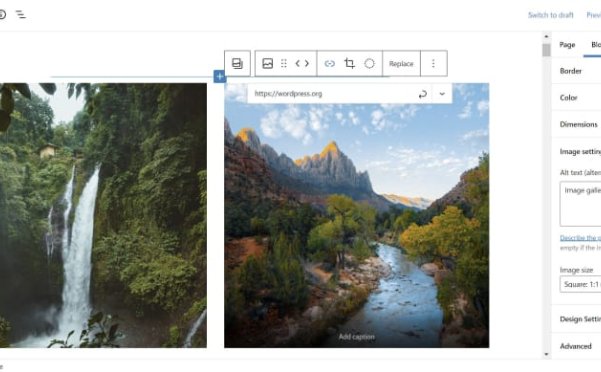Viewport: 601px width, 372px height.
Task: Toggle the insert link icon
Action: coord(330,63)
